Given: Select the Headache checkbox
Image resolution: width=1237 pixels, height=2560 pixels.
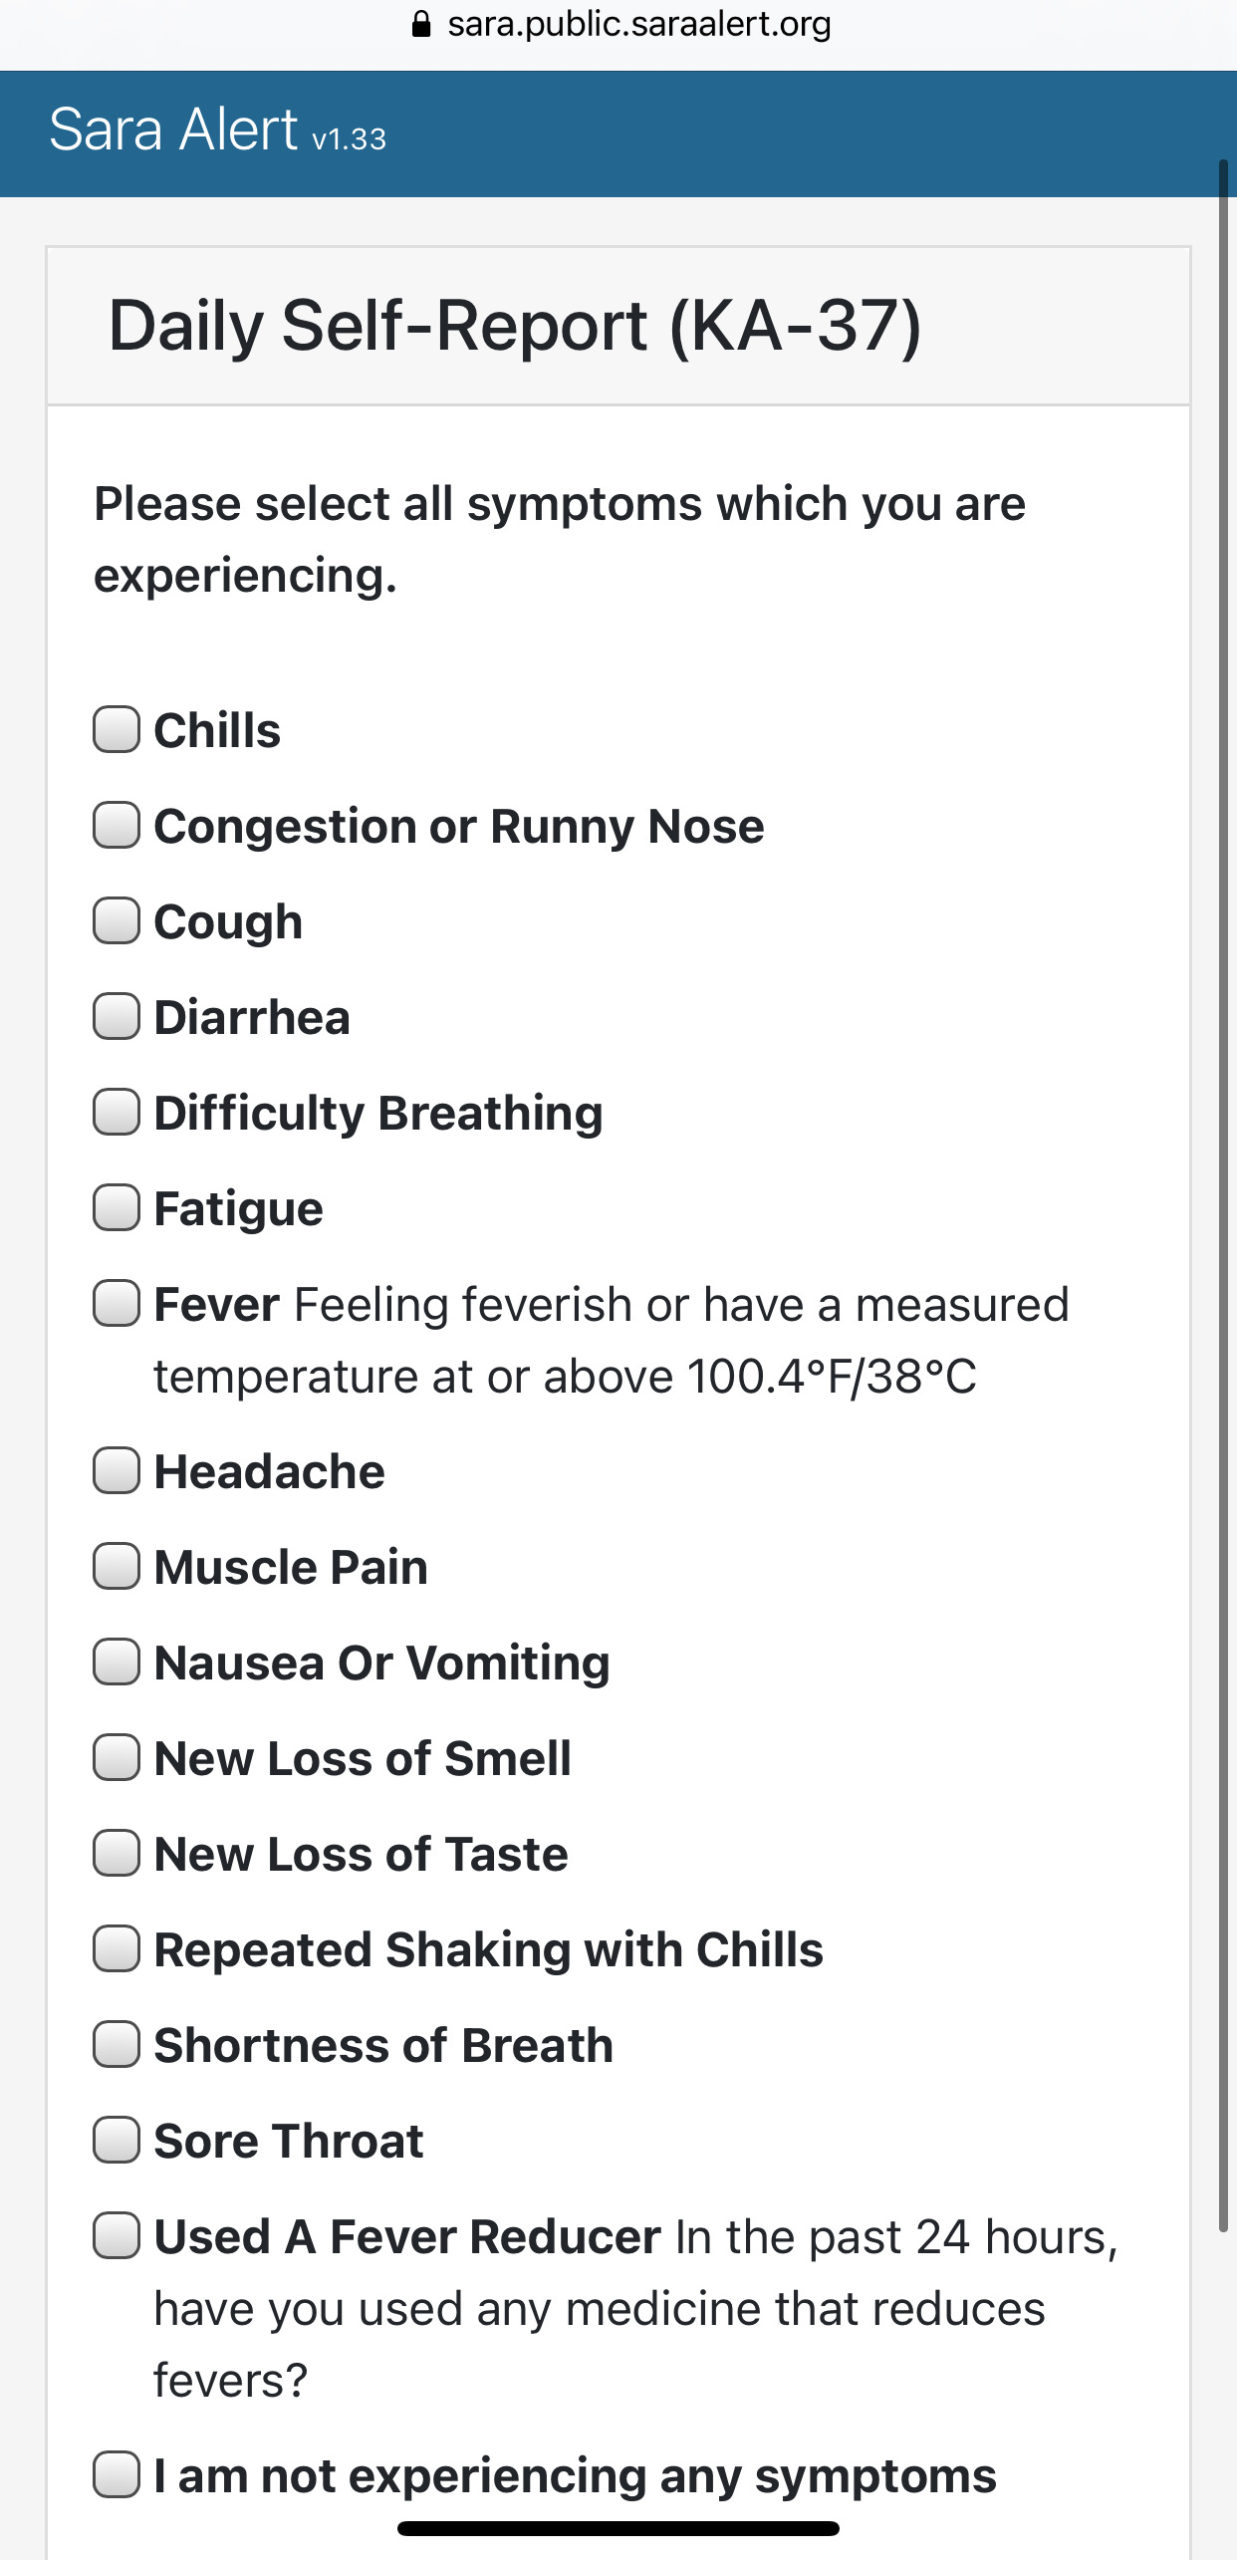Looking at the screenshot, I should [x=116, y=1470].
